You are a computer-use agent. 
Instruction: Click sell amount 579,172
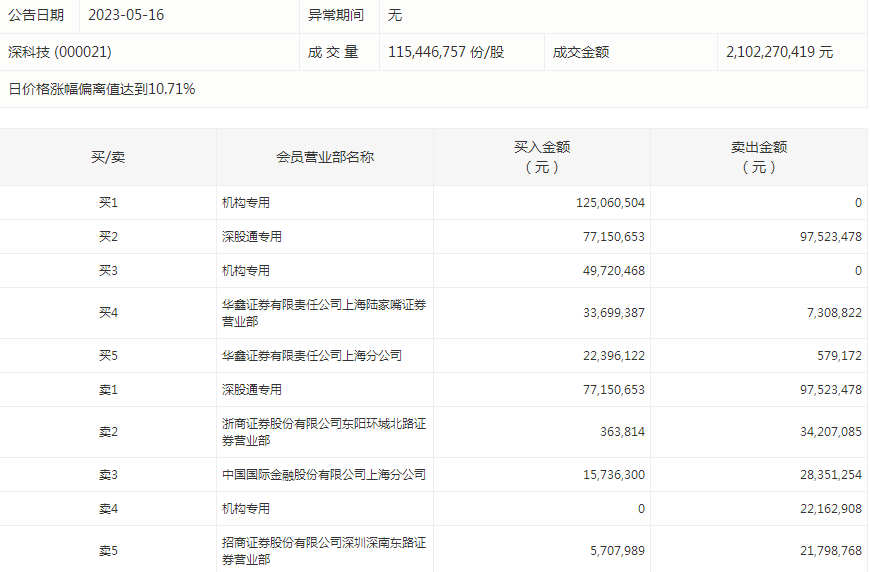pyautogui.click(x=839, y=356)
